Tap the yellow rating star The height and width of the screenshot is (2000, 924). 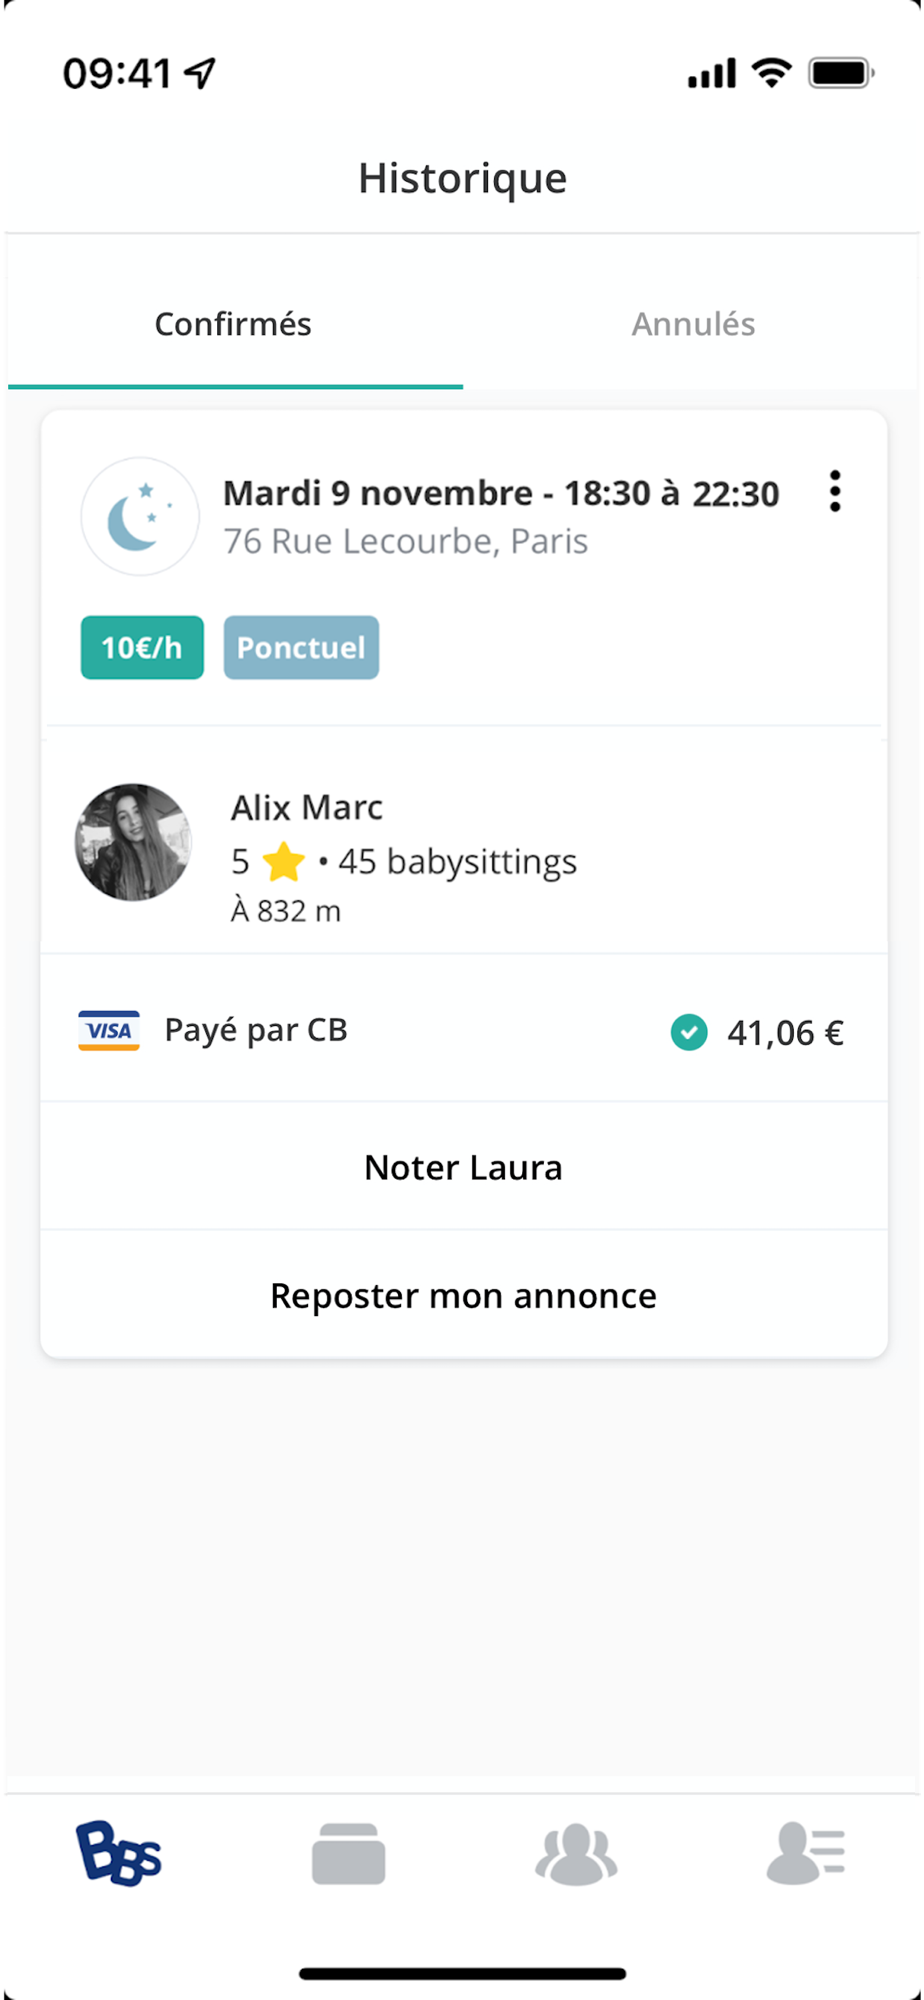[x=284, y=862]
